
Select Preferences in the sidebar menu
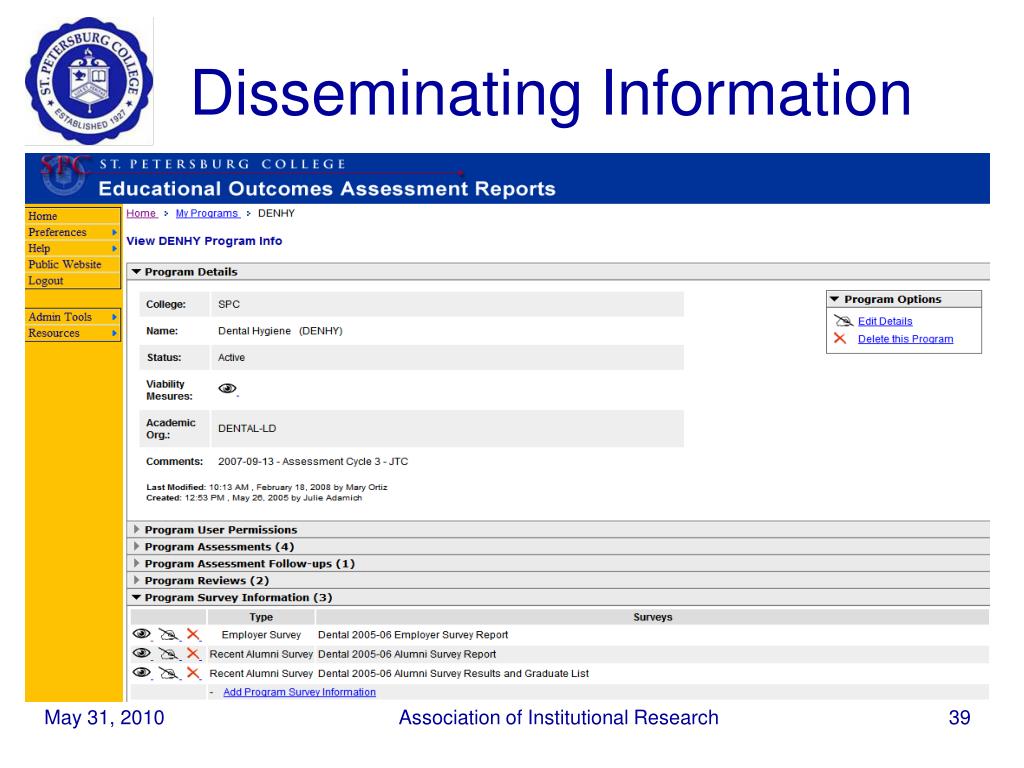pos(72,232)
